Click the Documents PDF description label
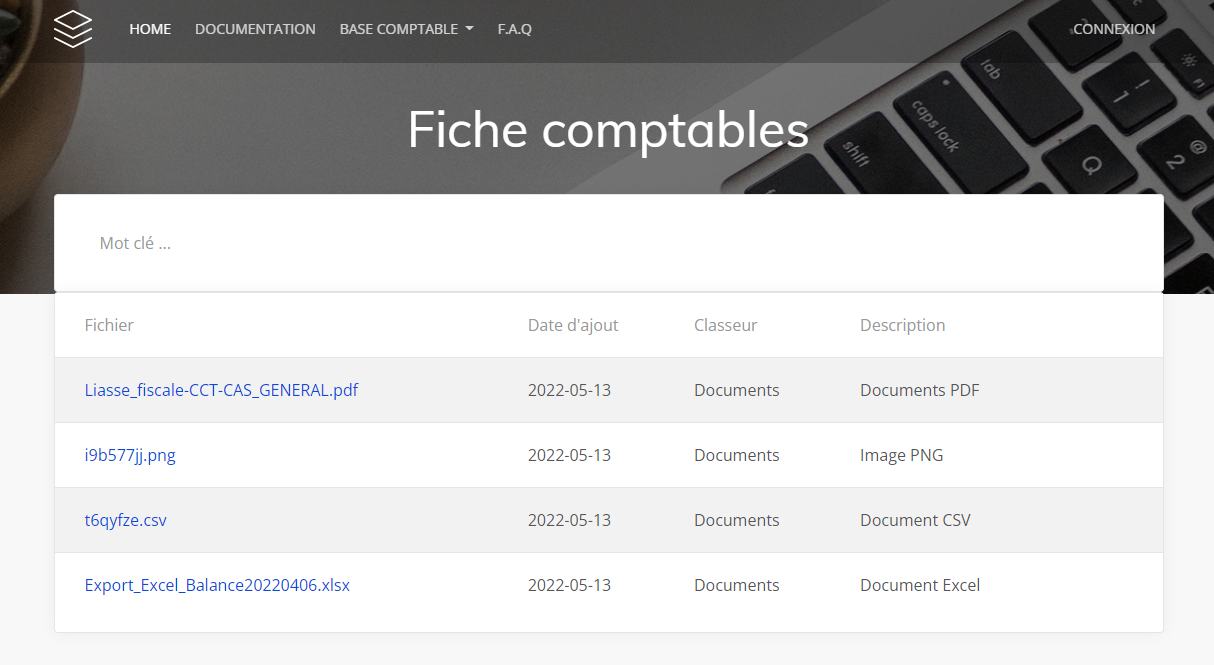Screen dimensions: 1214x665 click(919, 390)
